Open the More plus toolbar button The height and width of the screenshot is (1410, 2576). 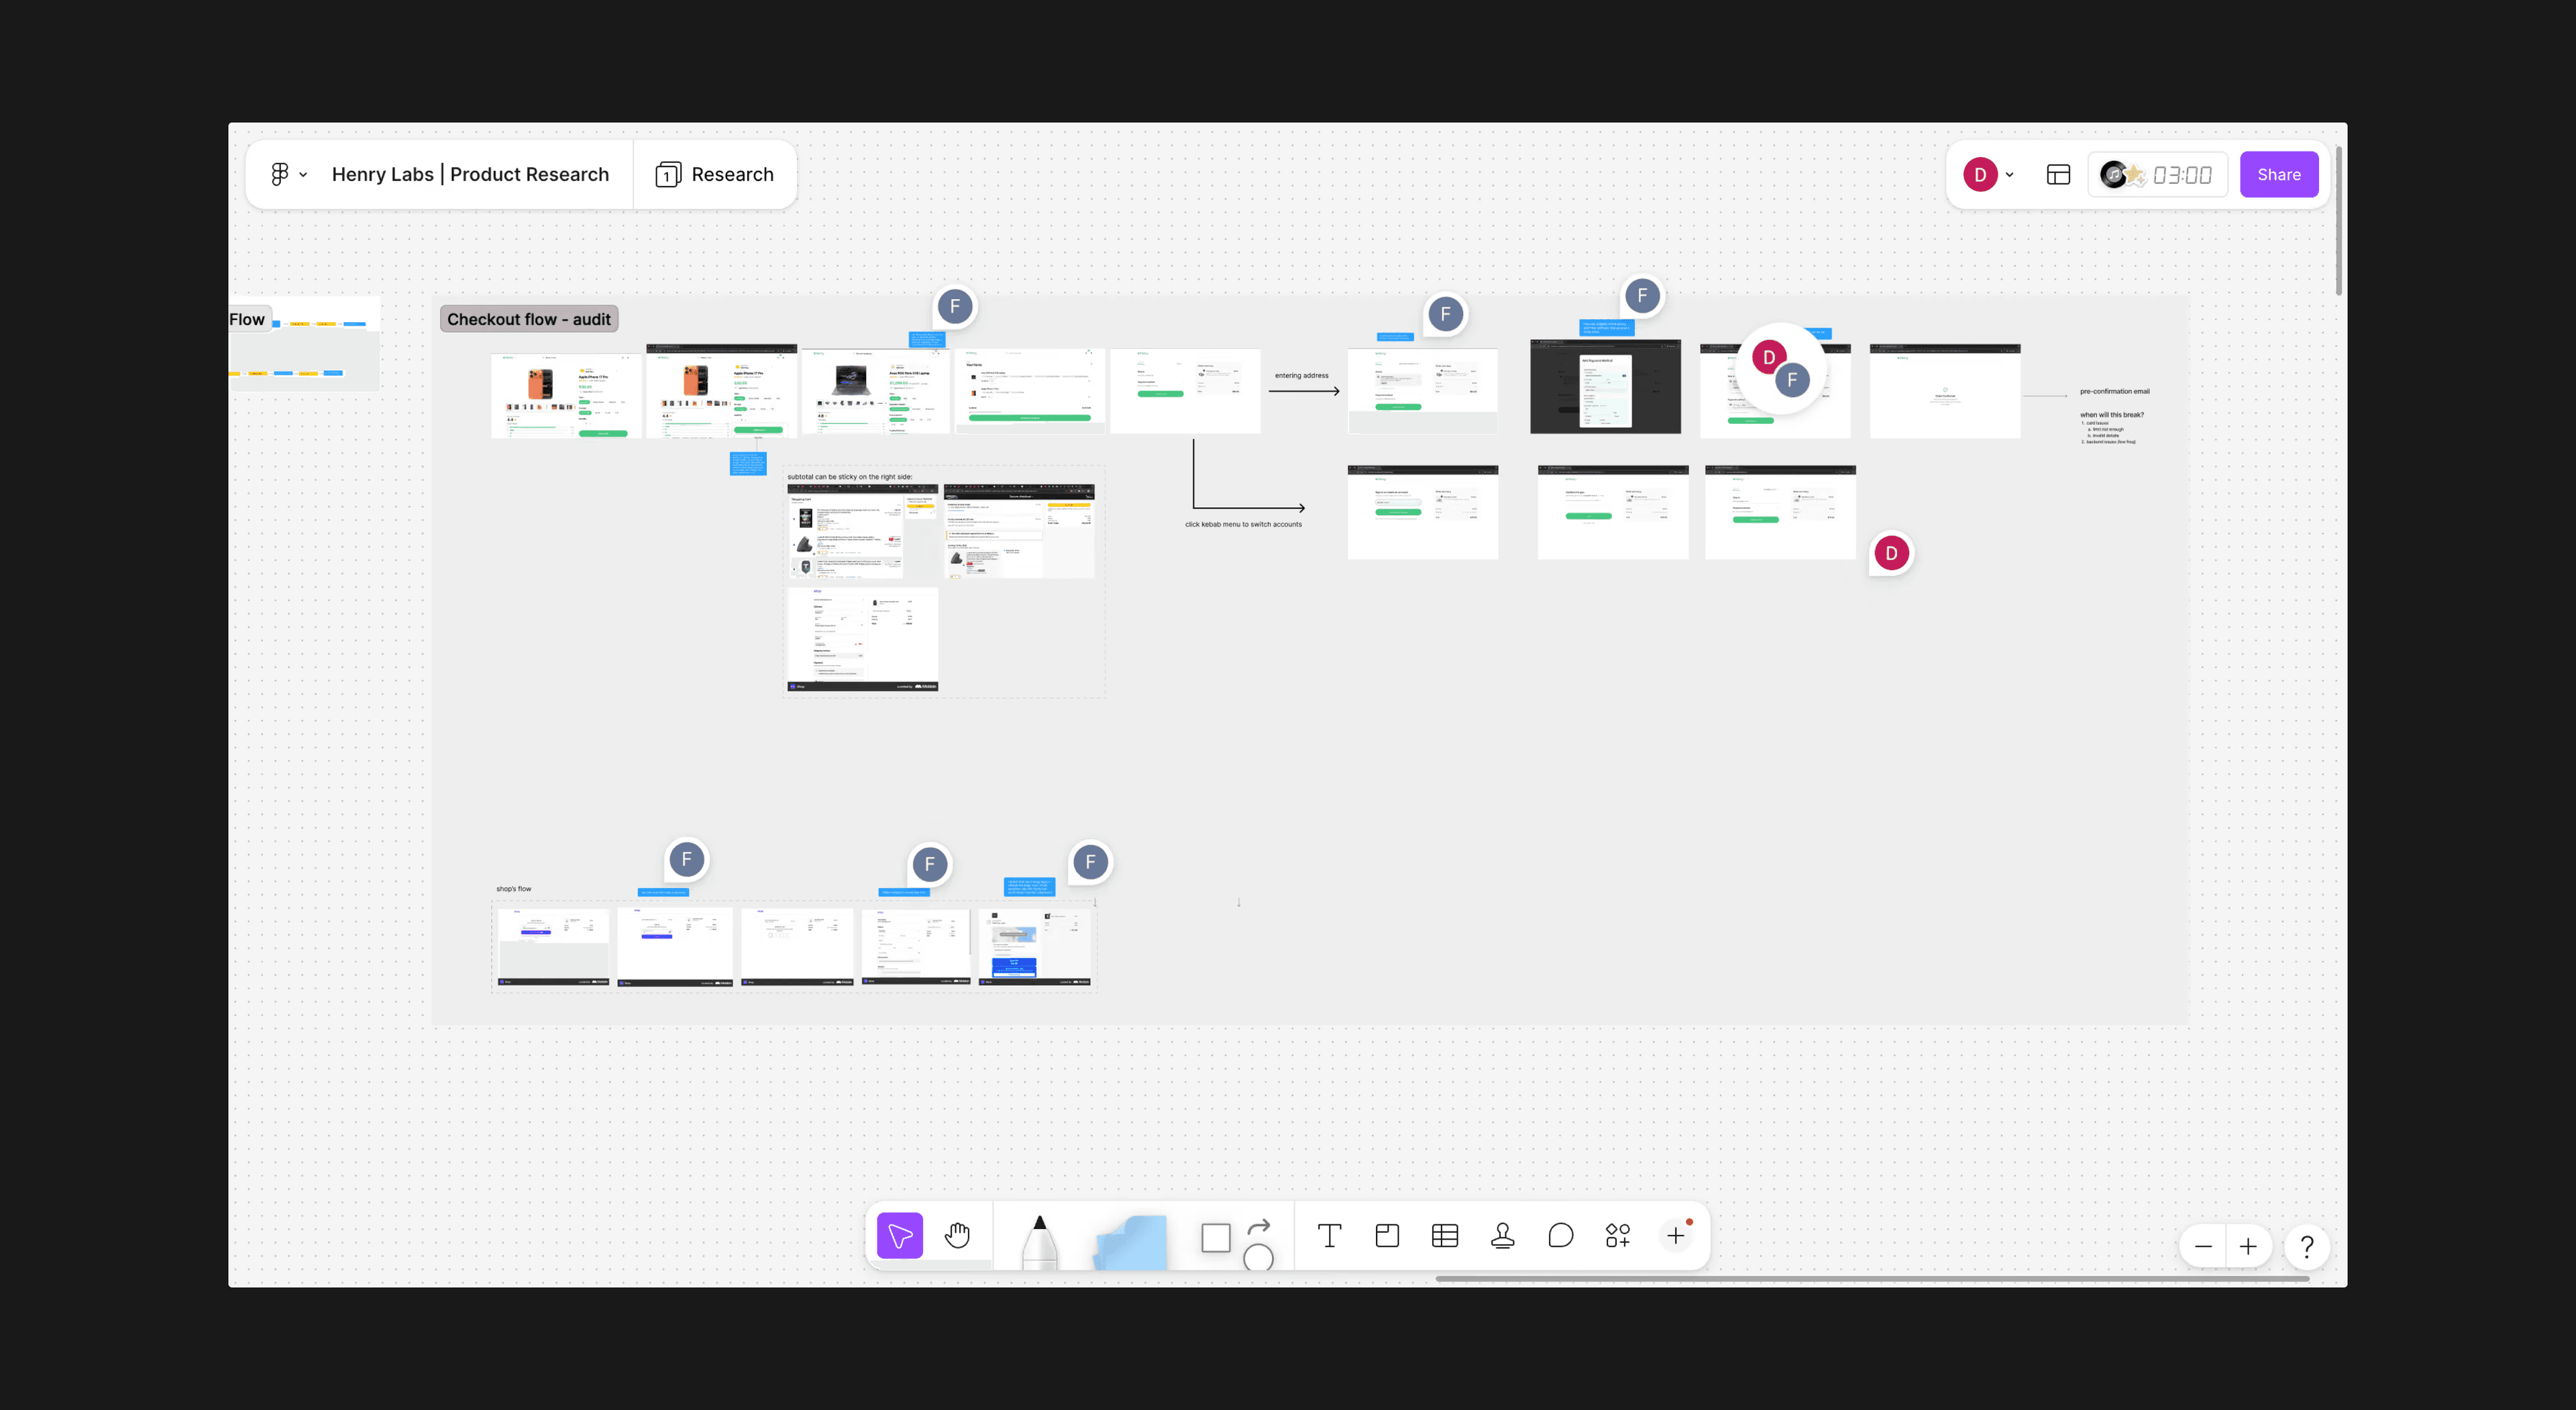pyautogui.click(x=1676, y=1236)
